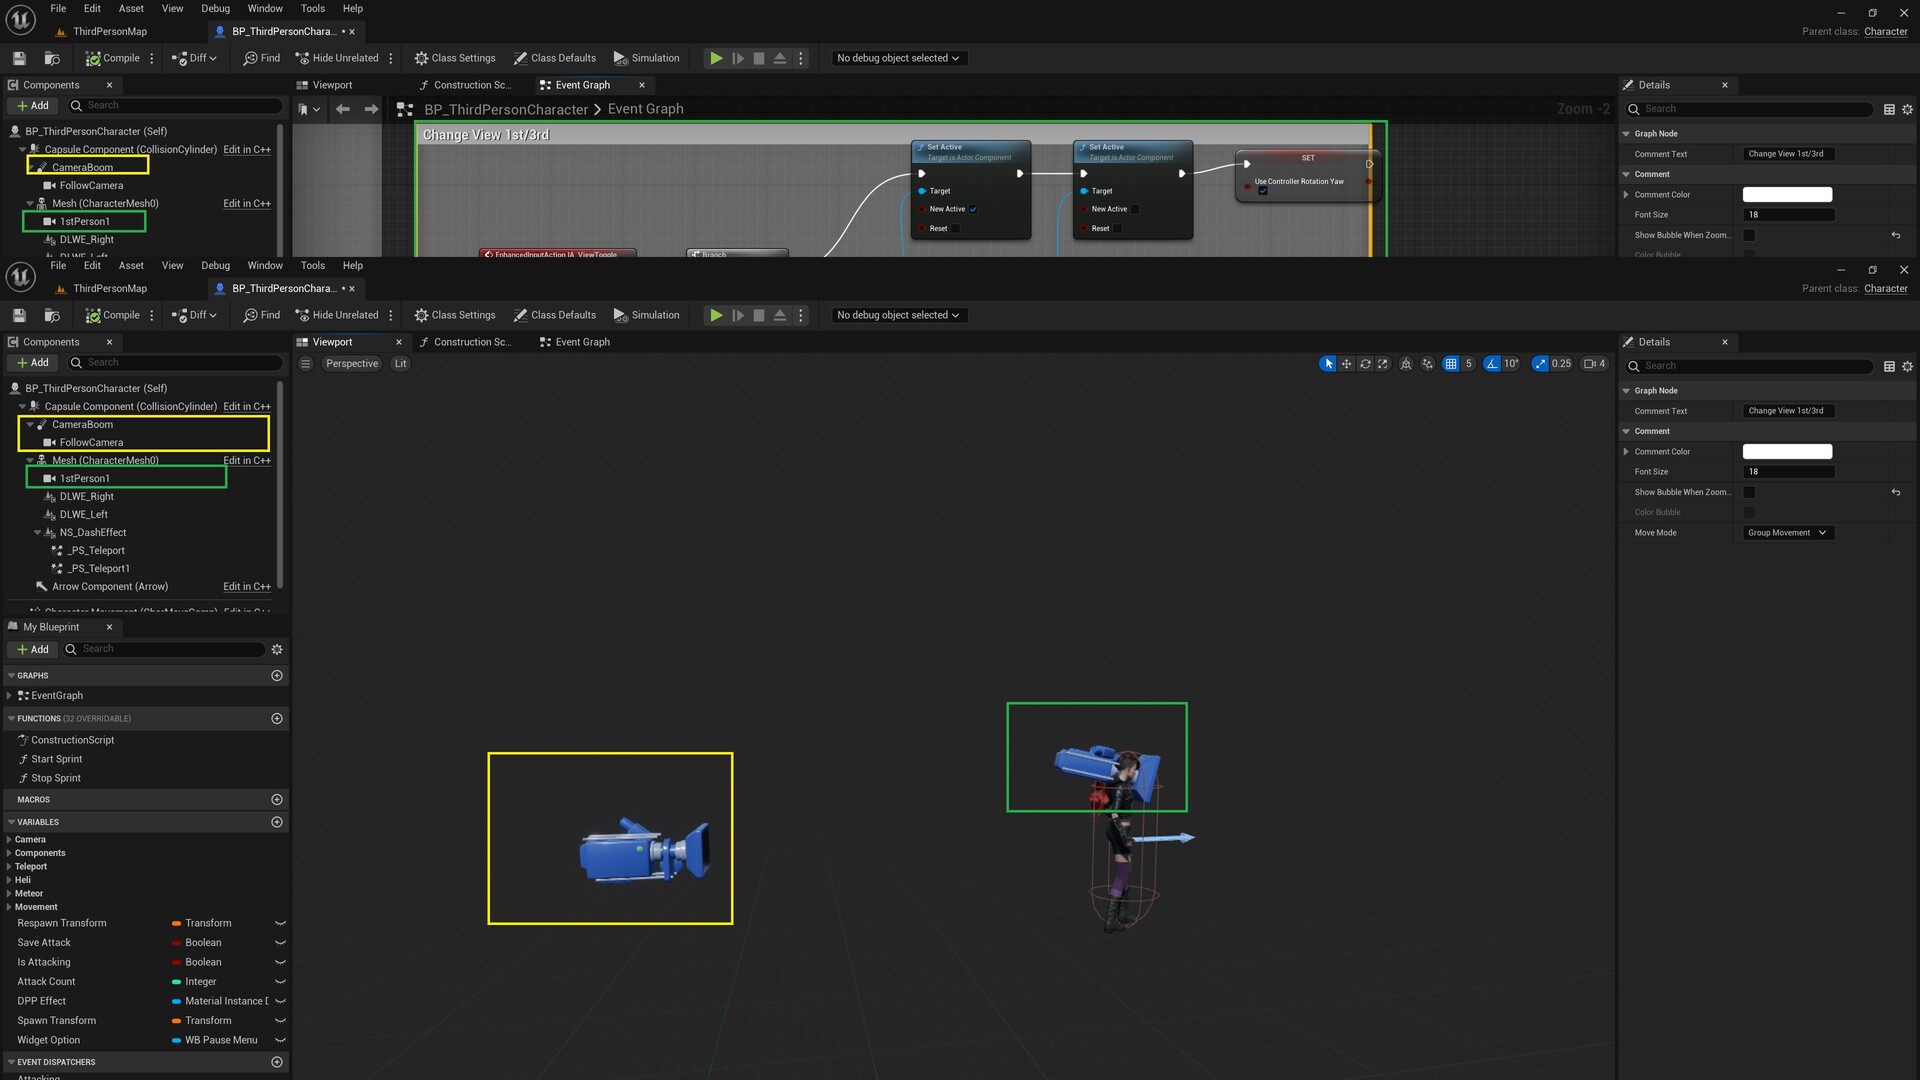Viewport: 1920px width, 1080px height.
Task: Compile the blueprint
Action: [x=113, y=315]
